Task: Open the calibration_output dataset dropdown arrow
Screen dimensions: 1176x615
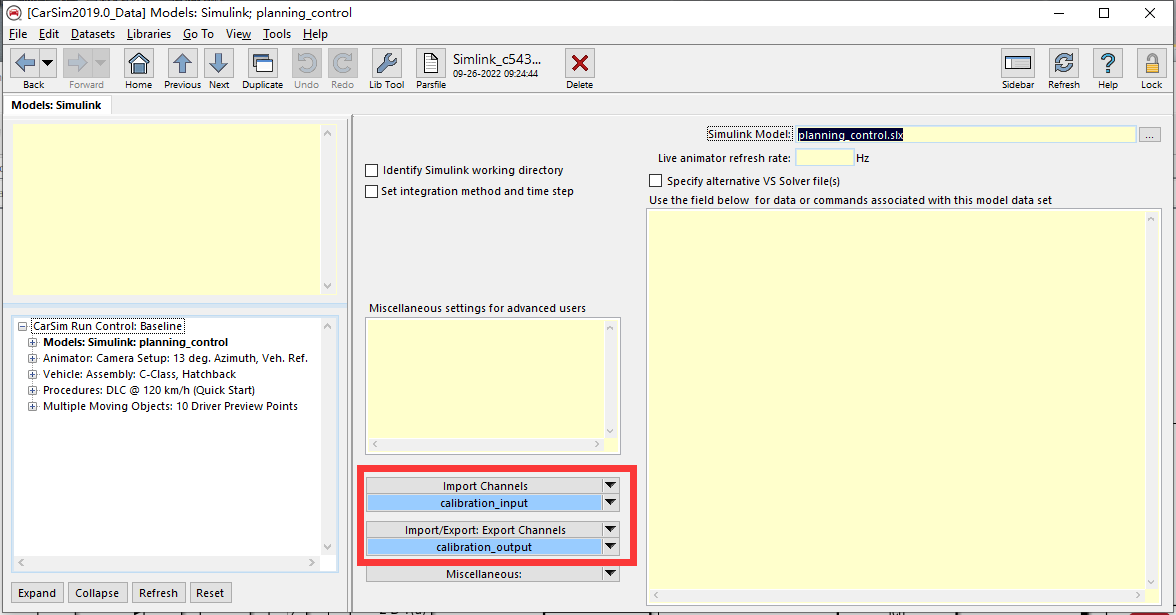Action: [x=610, y=547]
